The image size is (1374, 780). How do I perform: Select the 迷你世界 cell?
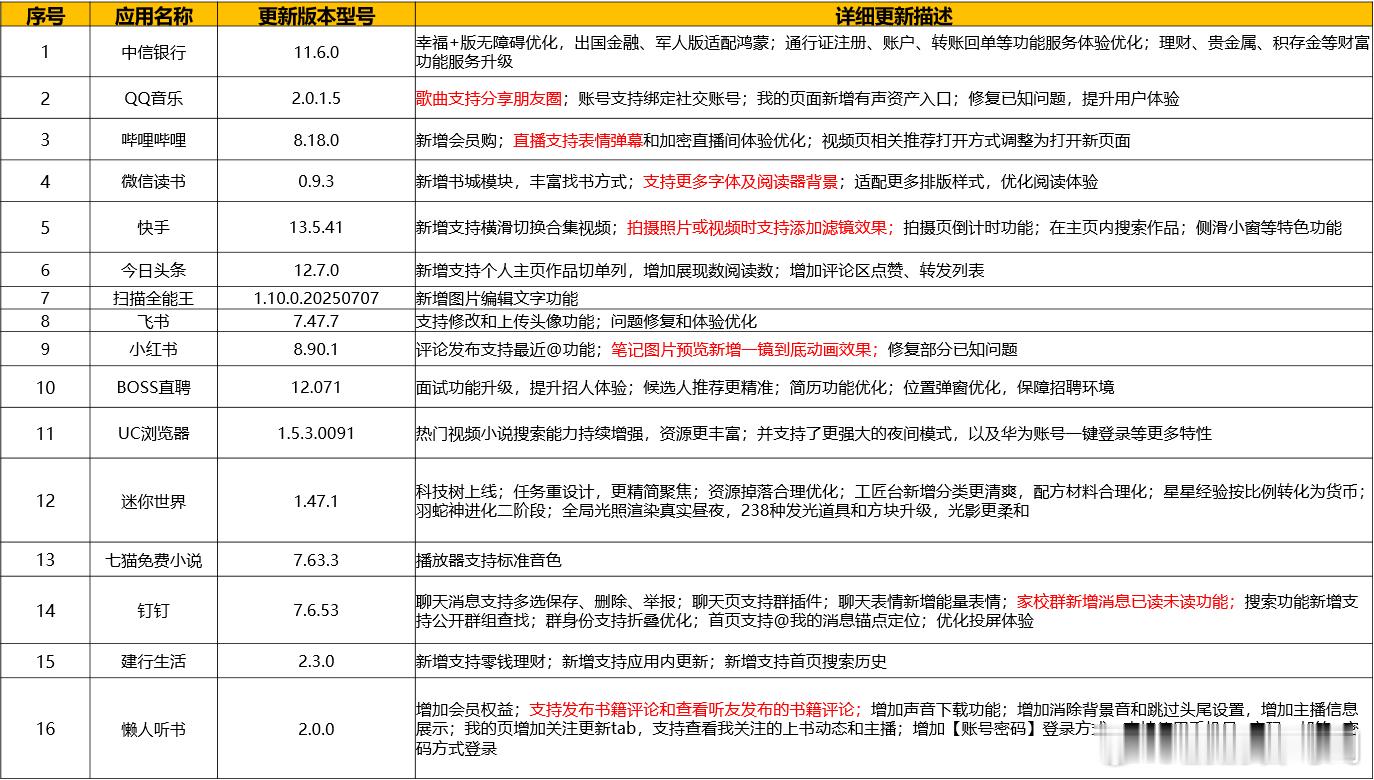(153, 501)
